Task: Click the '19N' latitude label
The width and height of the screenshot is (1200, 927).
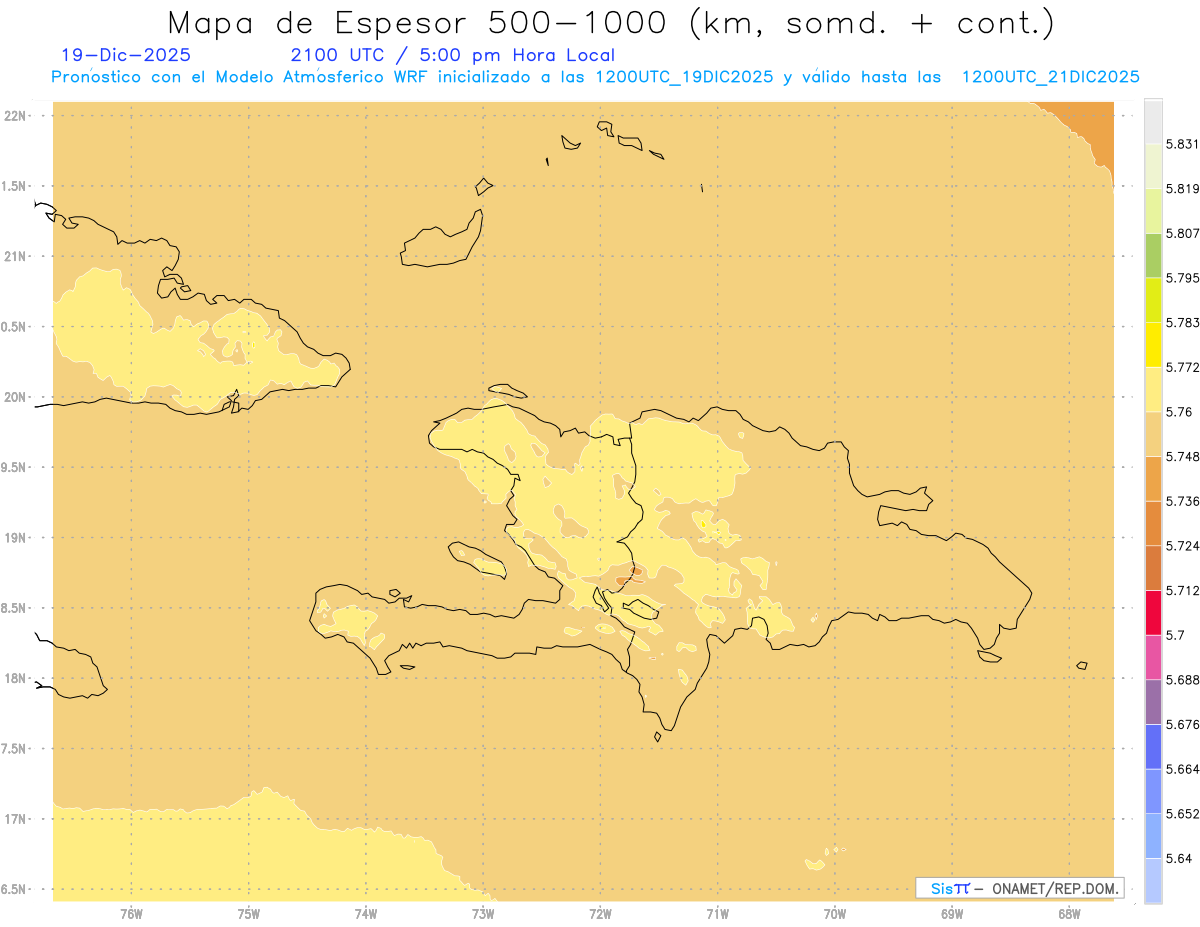Action: click(x=15, y=538)
